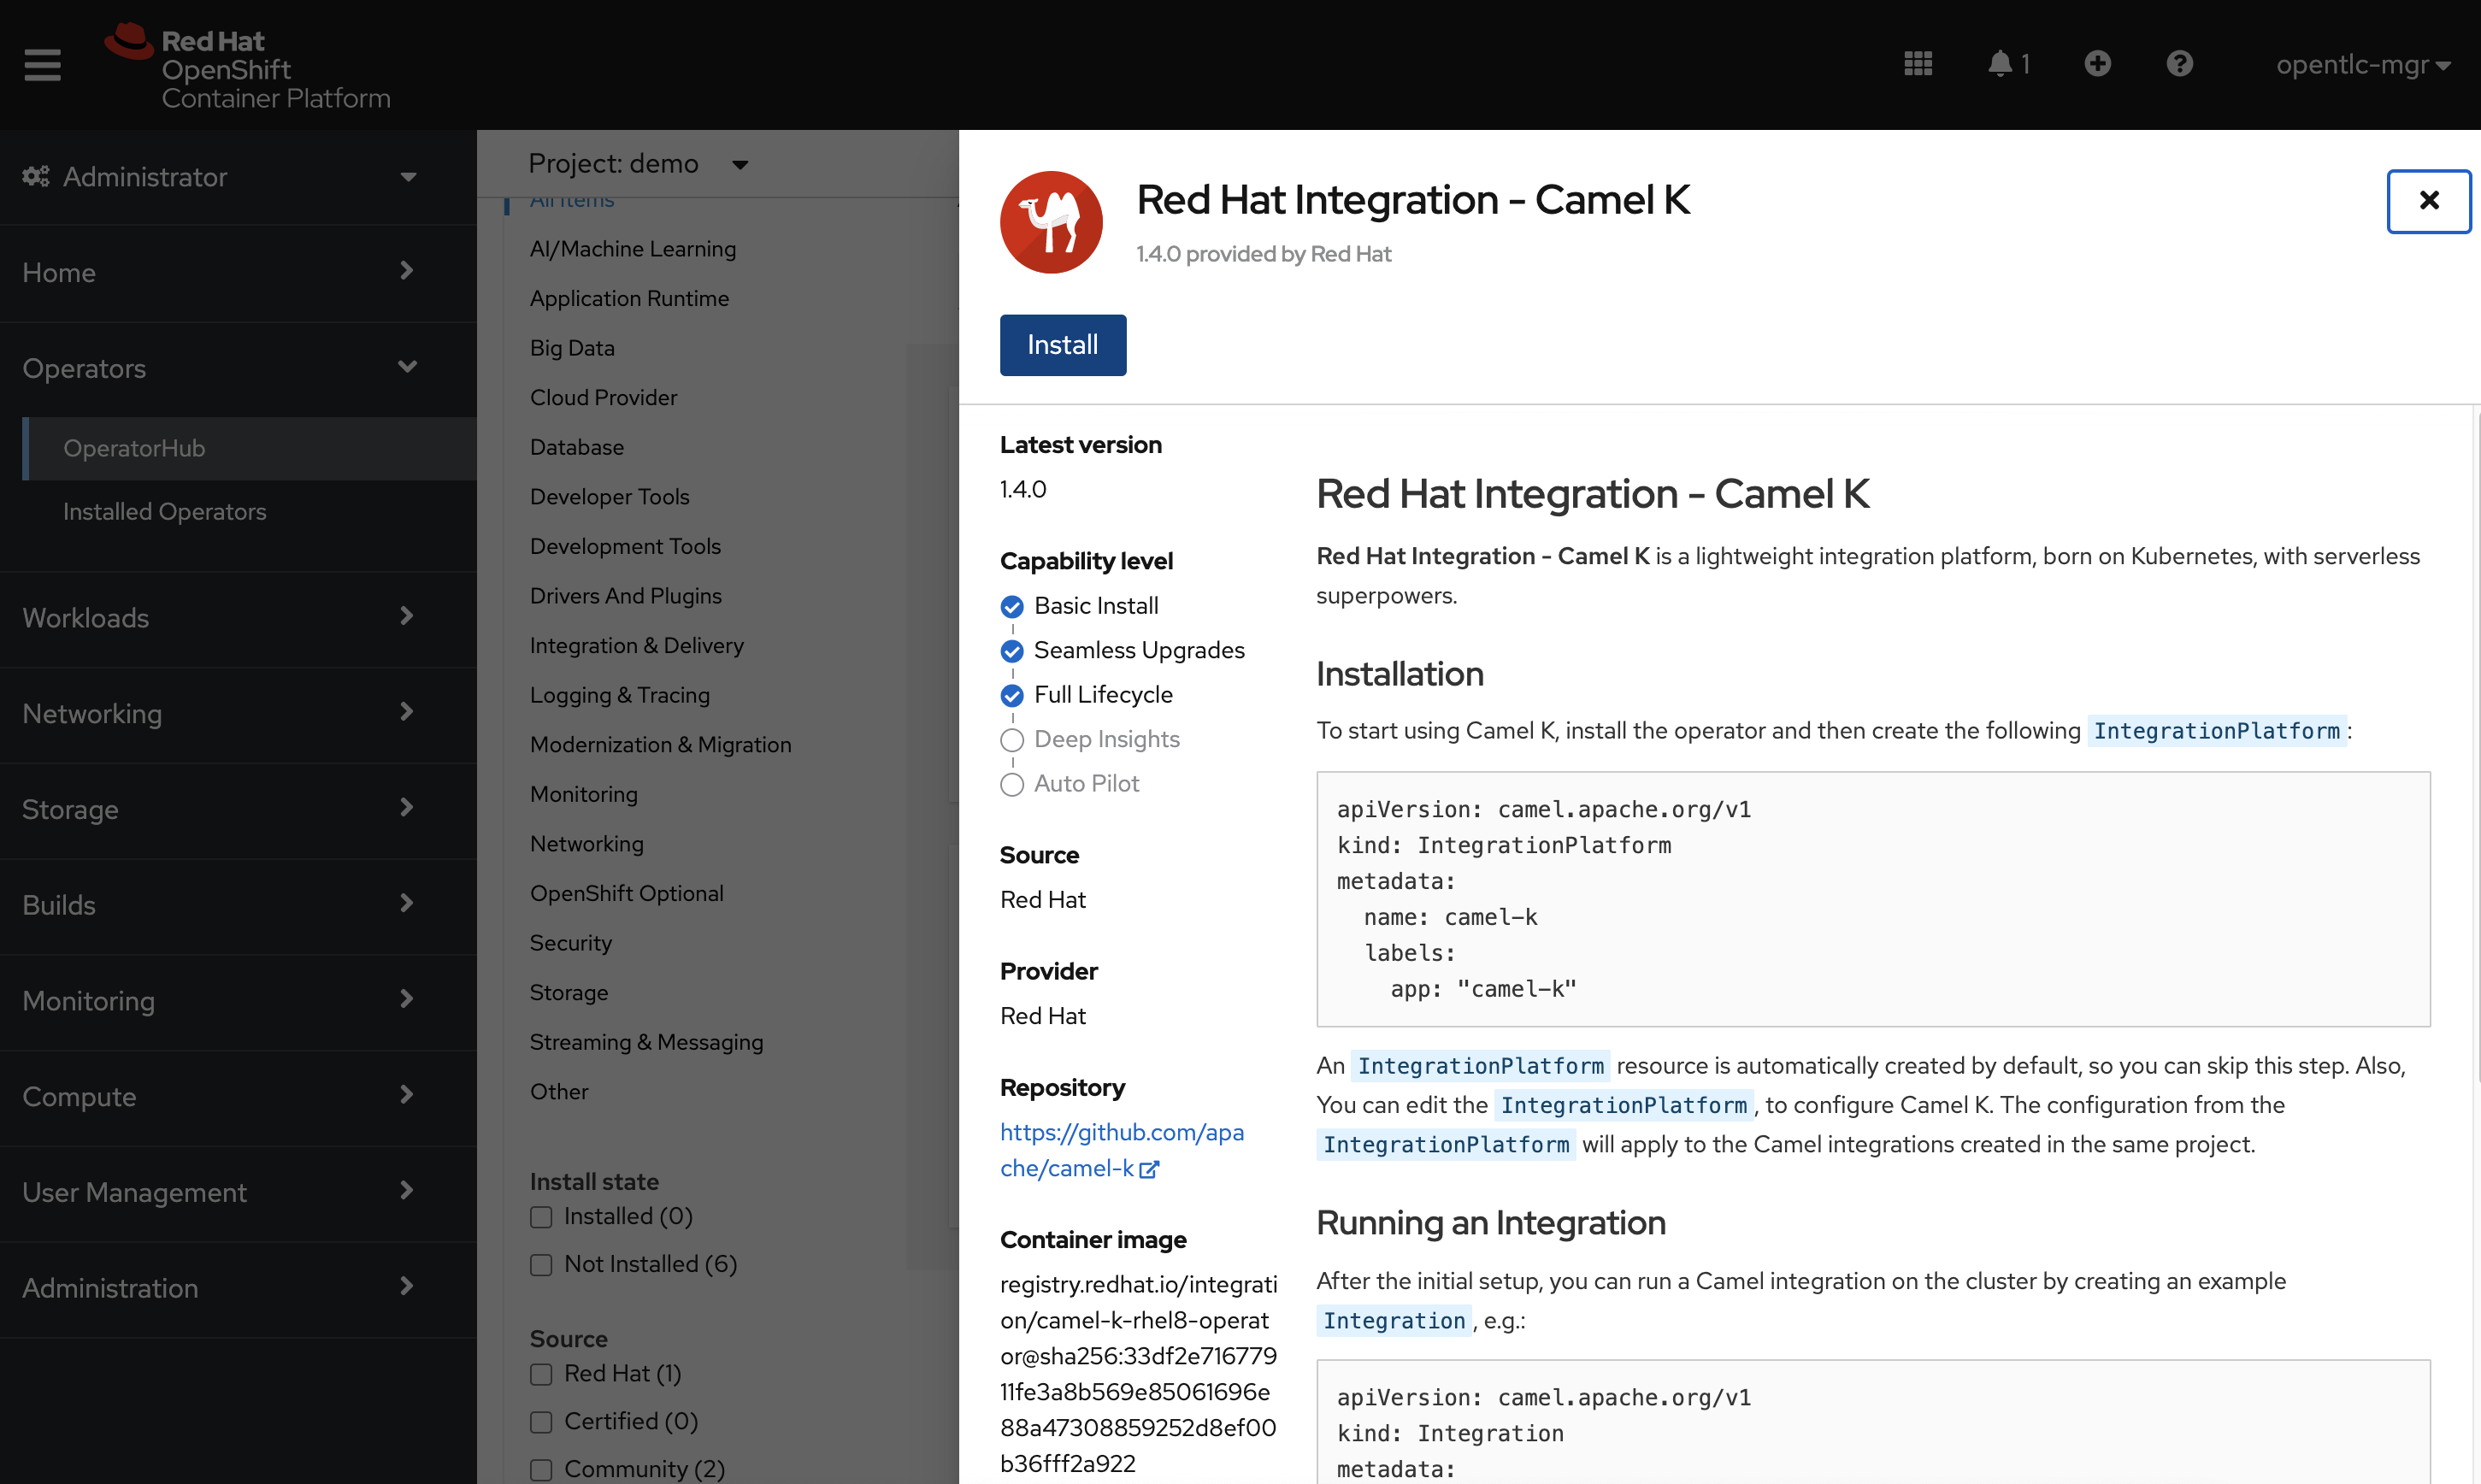Select AI/Machine Learning category
Viewport: 2481px width, 1484px height.
click(633, 249)
